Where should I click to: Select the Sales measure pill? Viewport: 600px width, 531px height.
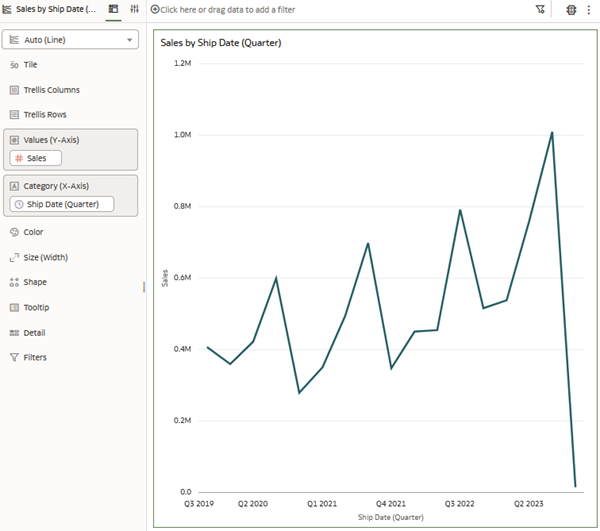pyautogui.click(x=36, y=158)
